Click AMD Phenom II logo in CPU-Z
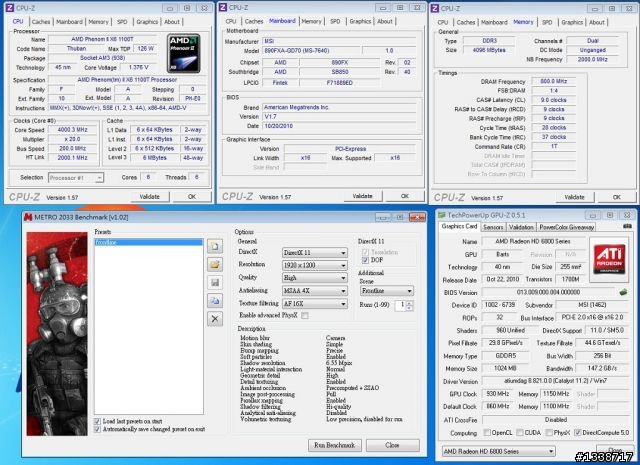Viewport: 640px width, 465px height. coord(184,53)
